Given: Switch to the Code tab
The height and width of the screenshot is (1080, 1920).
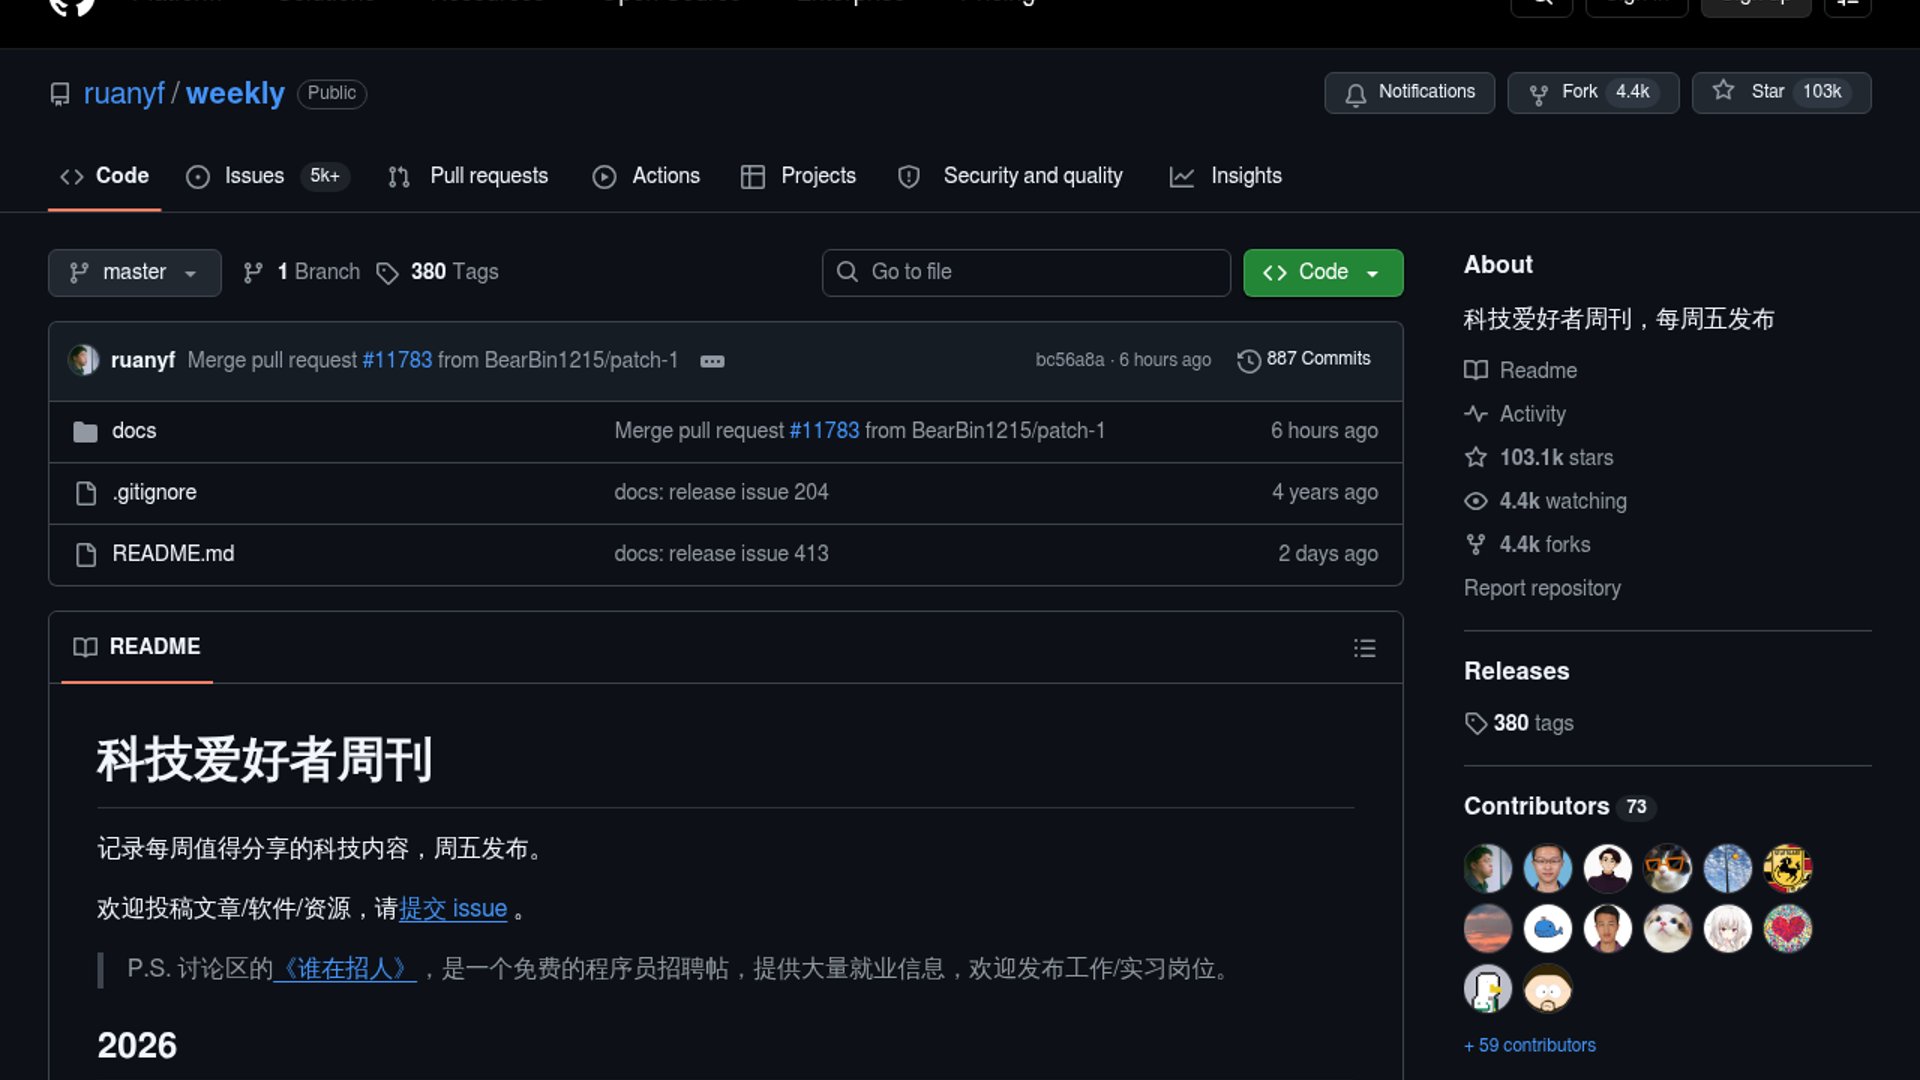Looking at the screenshot, I should pyautogui.click(x=104, y=176).
